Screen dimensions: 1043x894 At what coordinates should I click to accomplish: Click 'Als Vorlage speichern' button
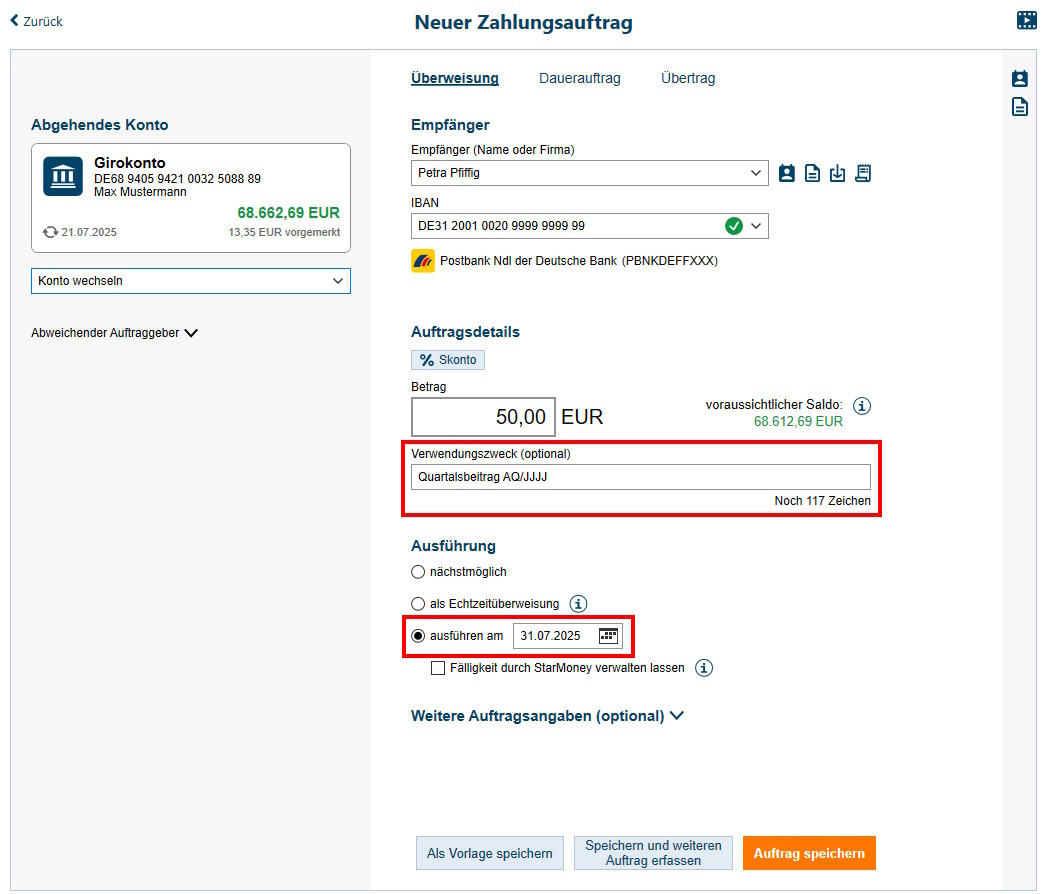[489, 853]
